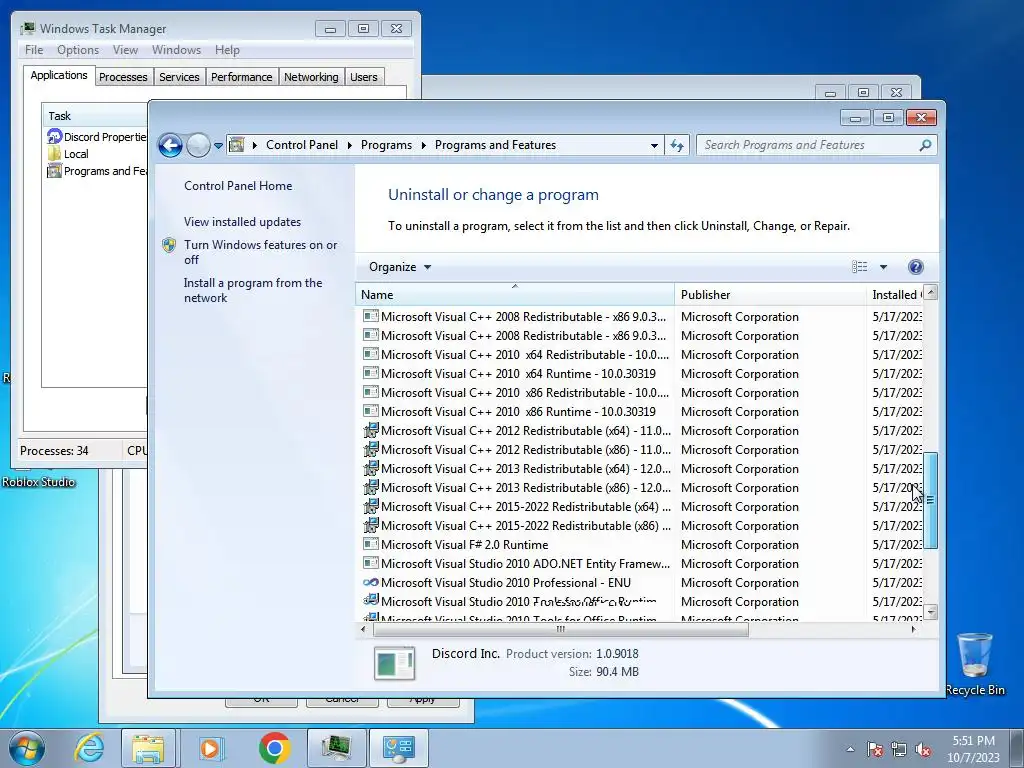Launch Google Chrome from taskbar
1024x768 pixels.
[x=275, y=748]
